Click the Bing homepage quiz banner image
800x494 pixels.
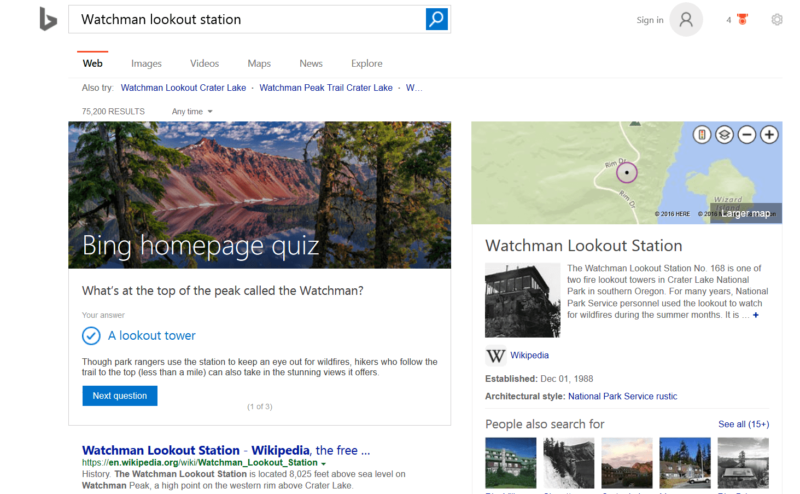point(260,195)
